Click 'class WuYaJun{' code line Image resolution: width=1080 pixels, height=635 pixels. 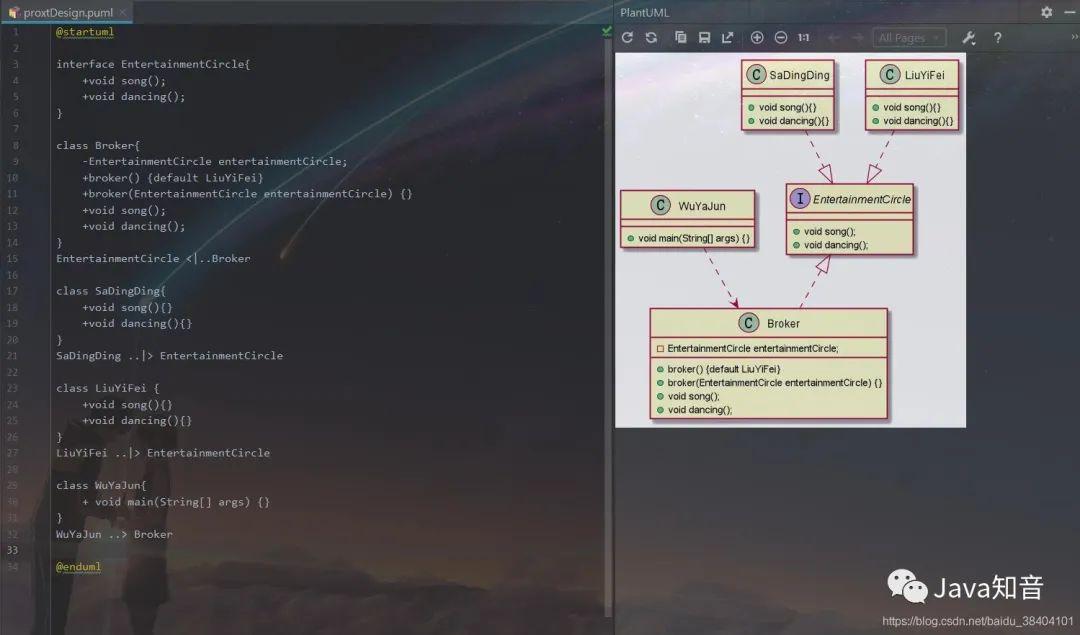point(101,485)
